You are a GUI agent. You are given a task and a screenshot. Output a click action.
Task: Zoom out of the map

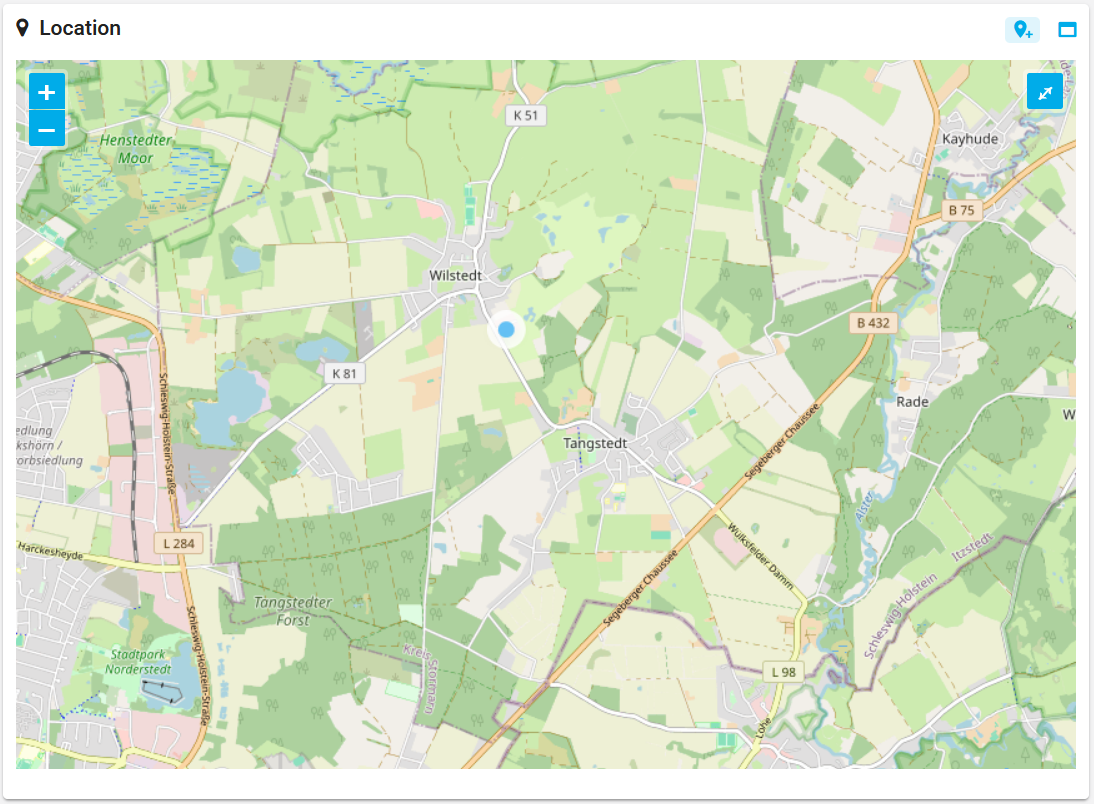click(47, 129)
